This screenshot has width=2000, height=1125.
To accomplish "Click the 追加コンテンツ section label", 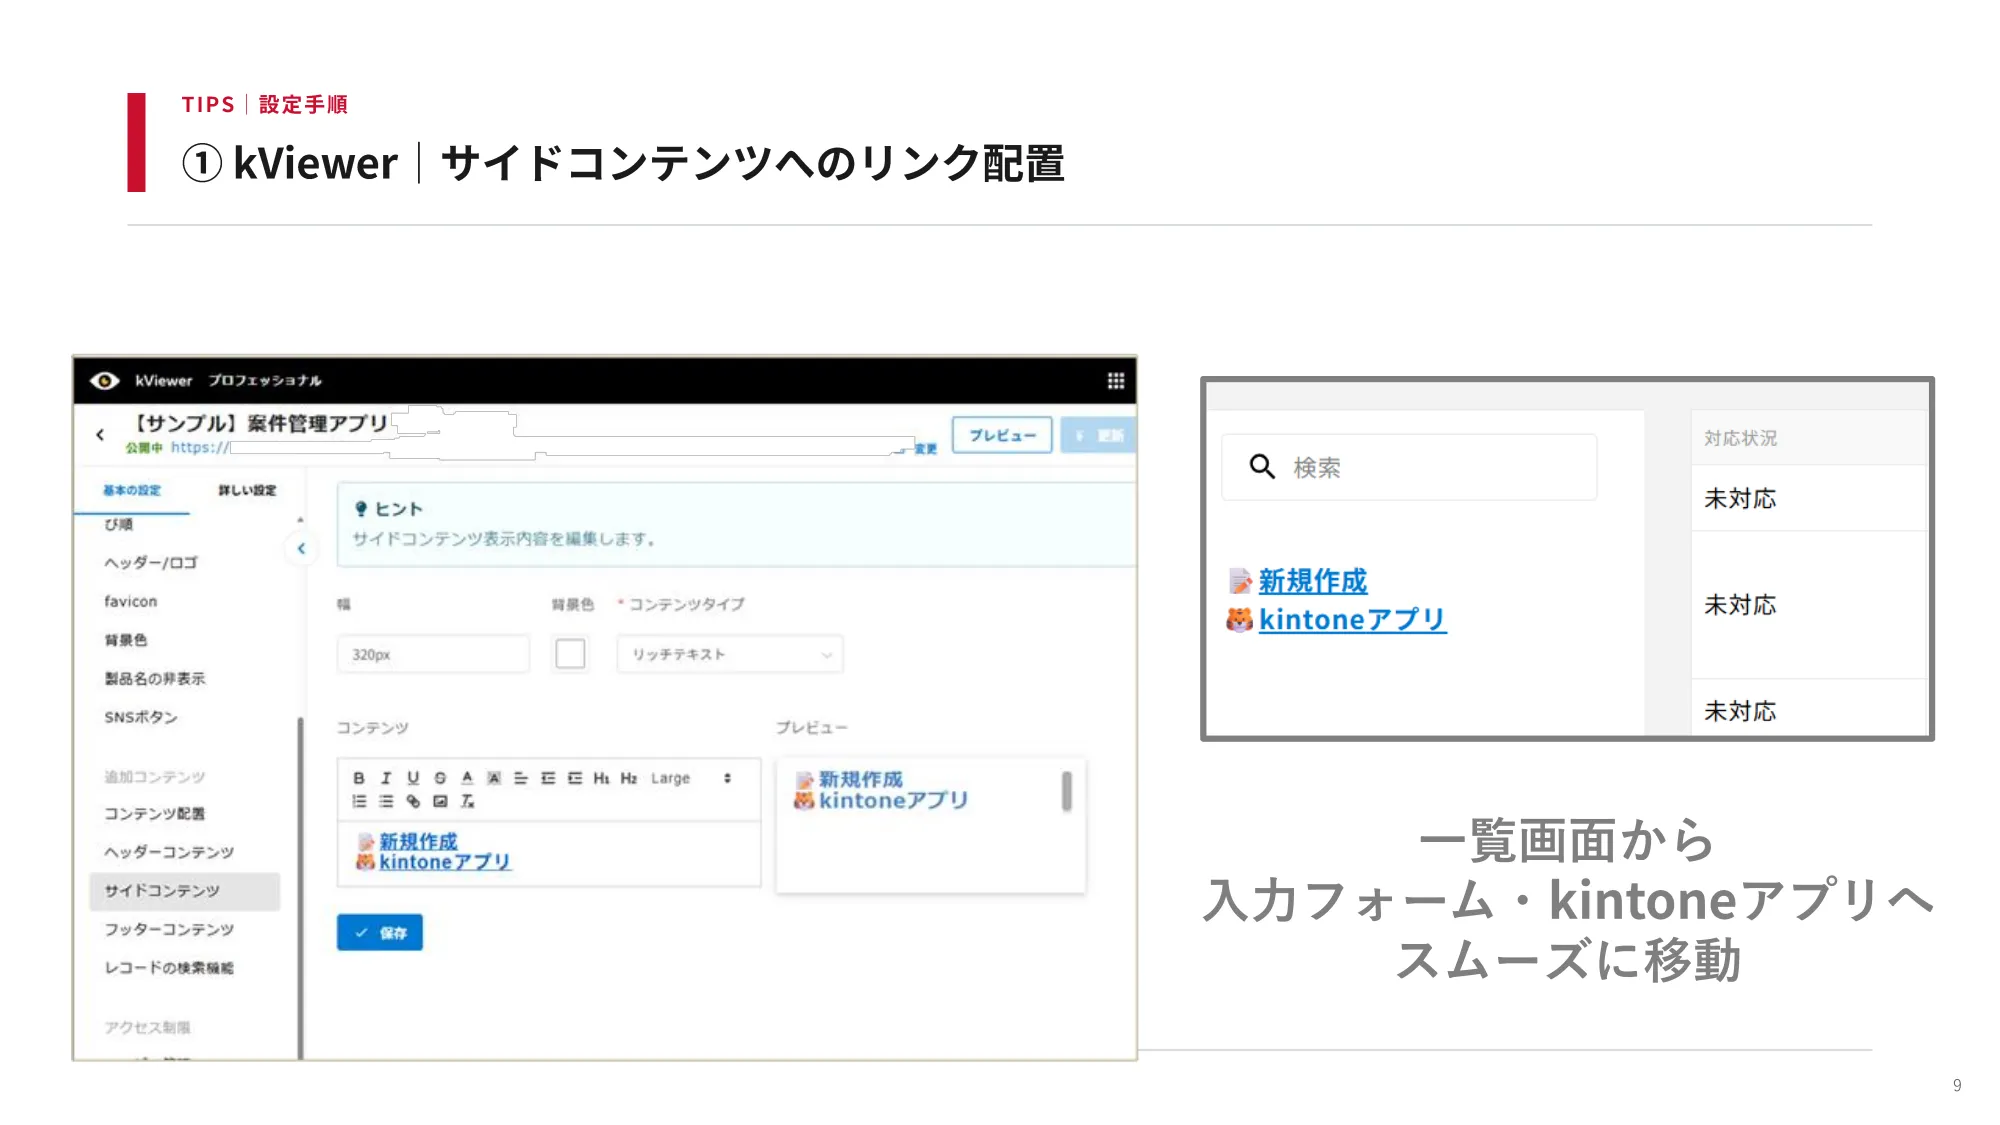I will click(x=155, y=776).
